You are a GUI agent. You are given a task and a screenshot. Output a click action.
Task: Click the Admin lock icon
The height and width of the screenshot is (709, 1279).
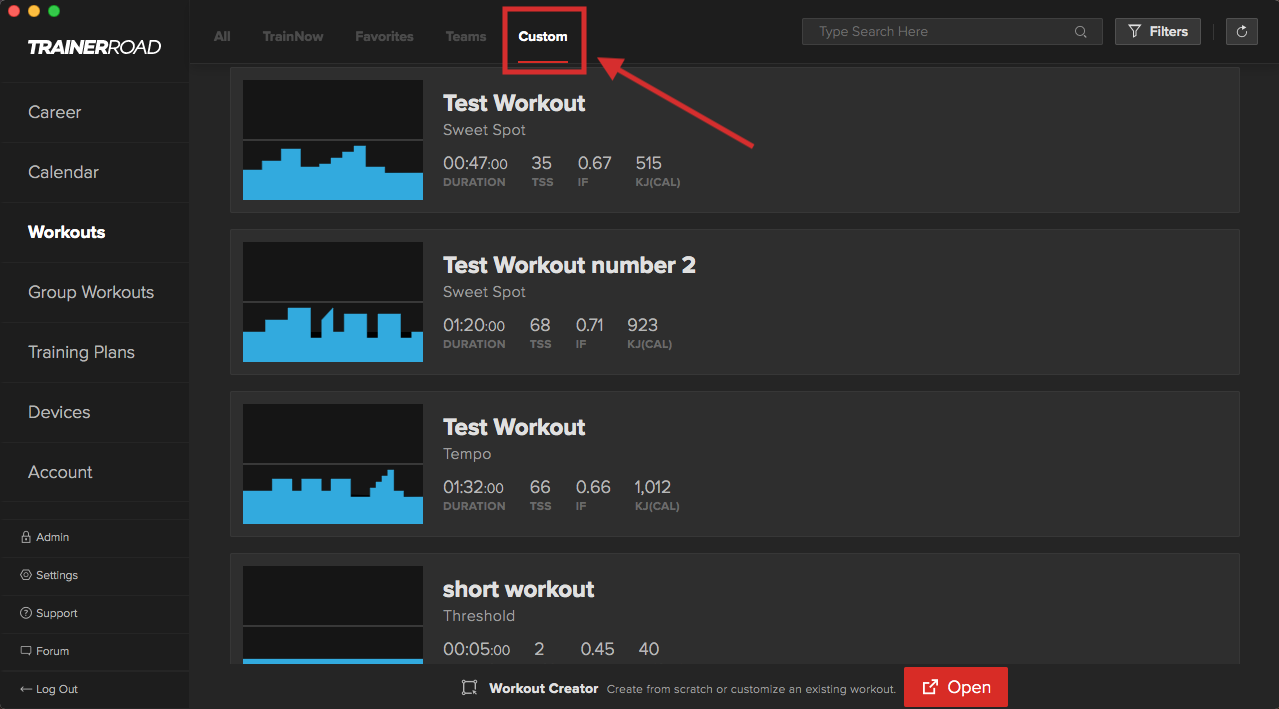tap(26, 537)
